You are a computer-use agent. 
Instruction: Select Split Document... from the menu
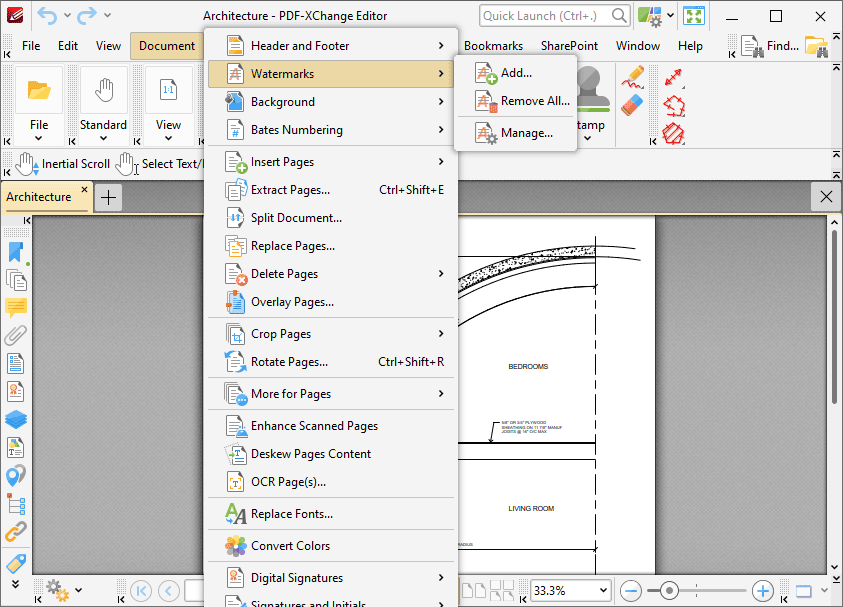click(x=331, y=218)
